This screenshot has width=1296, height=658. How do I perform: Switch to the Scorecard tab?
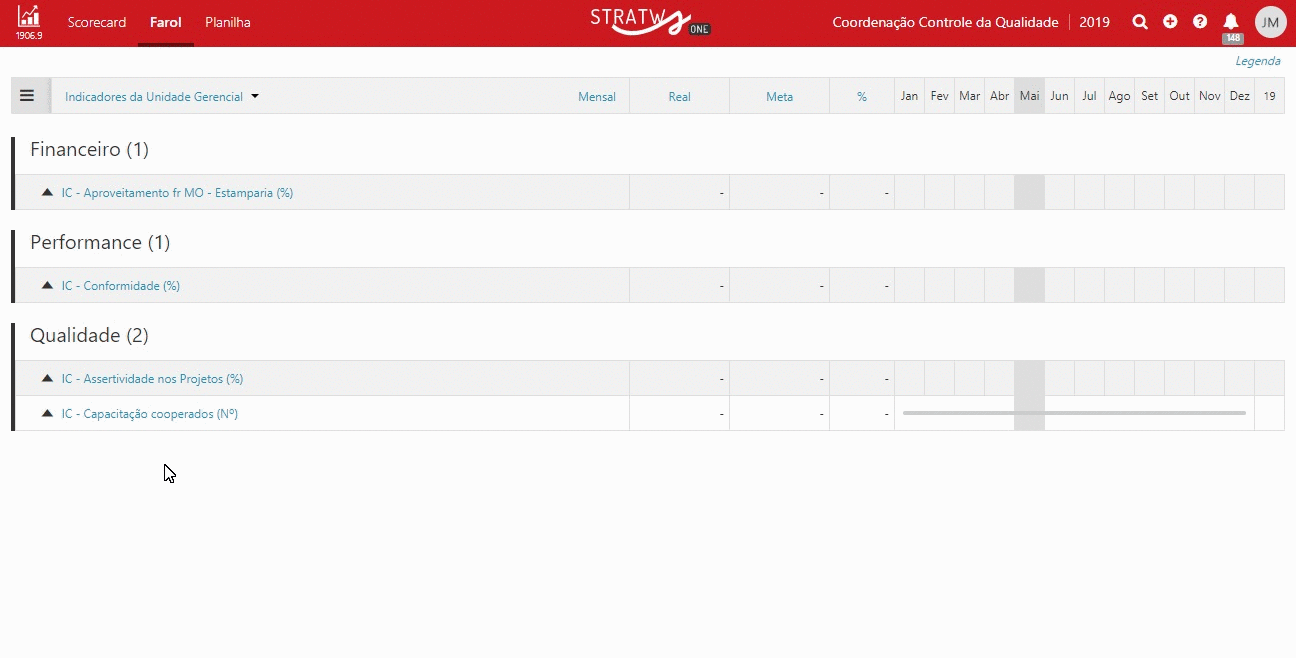(97, 22)
